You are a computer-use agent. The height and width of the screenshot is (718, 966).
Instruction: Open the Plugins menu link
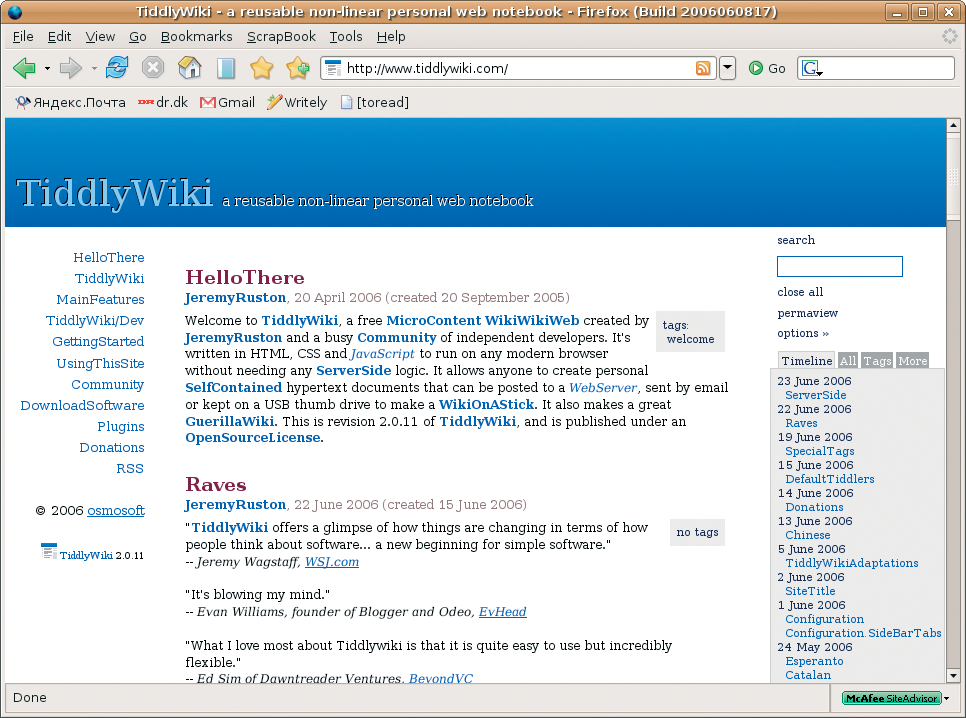coord(121,426)
